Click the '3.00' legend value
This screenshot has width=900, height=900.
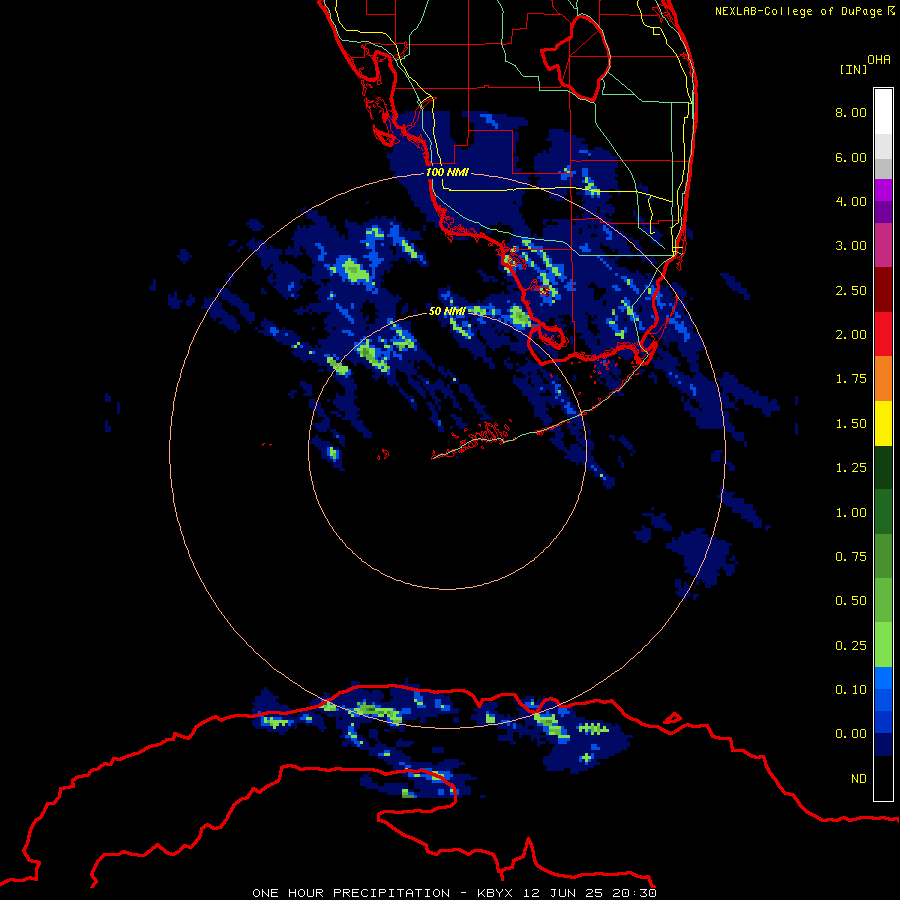click(x=851, y=246)
